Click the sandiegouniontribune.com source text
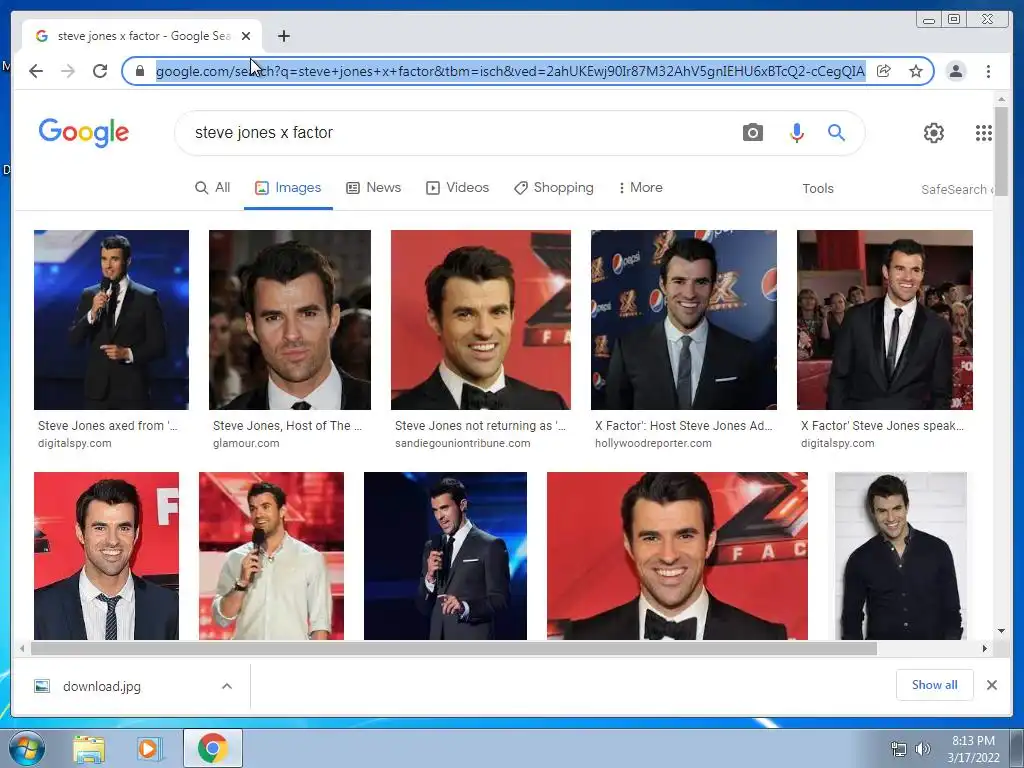The height and width of the screenshot is (768, 1024). click(462, 443)
